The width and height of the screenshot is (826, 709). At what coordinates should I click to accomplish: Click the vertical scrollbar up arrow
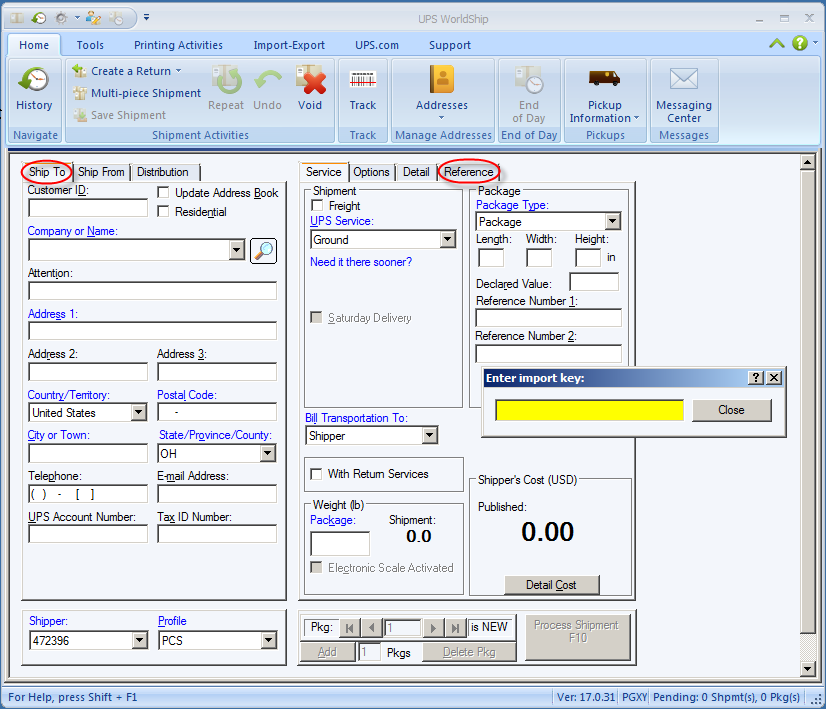808,162
